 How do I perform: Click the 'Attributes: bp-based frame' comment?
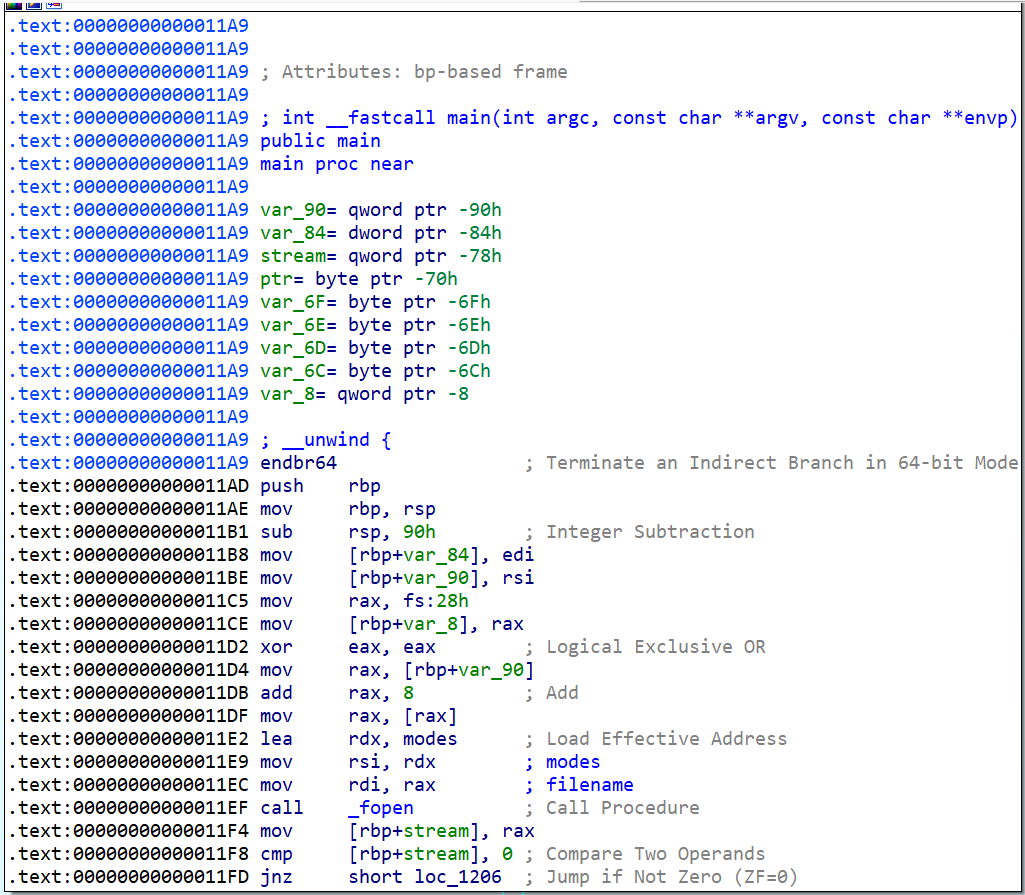(x=414, y=72)
